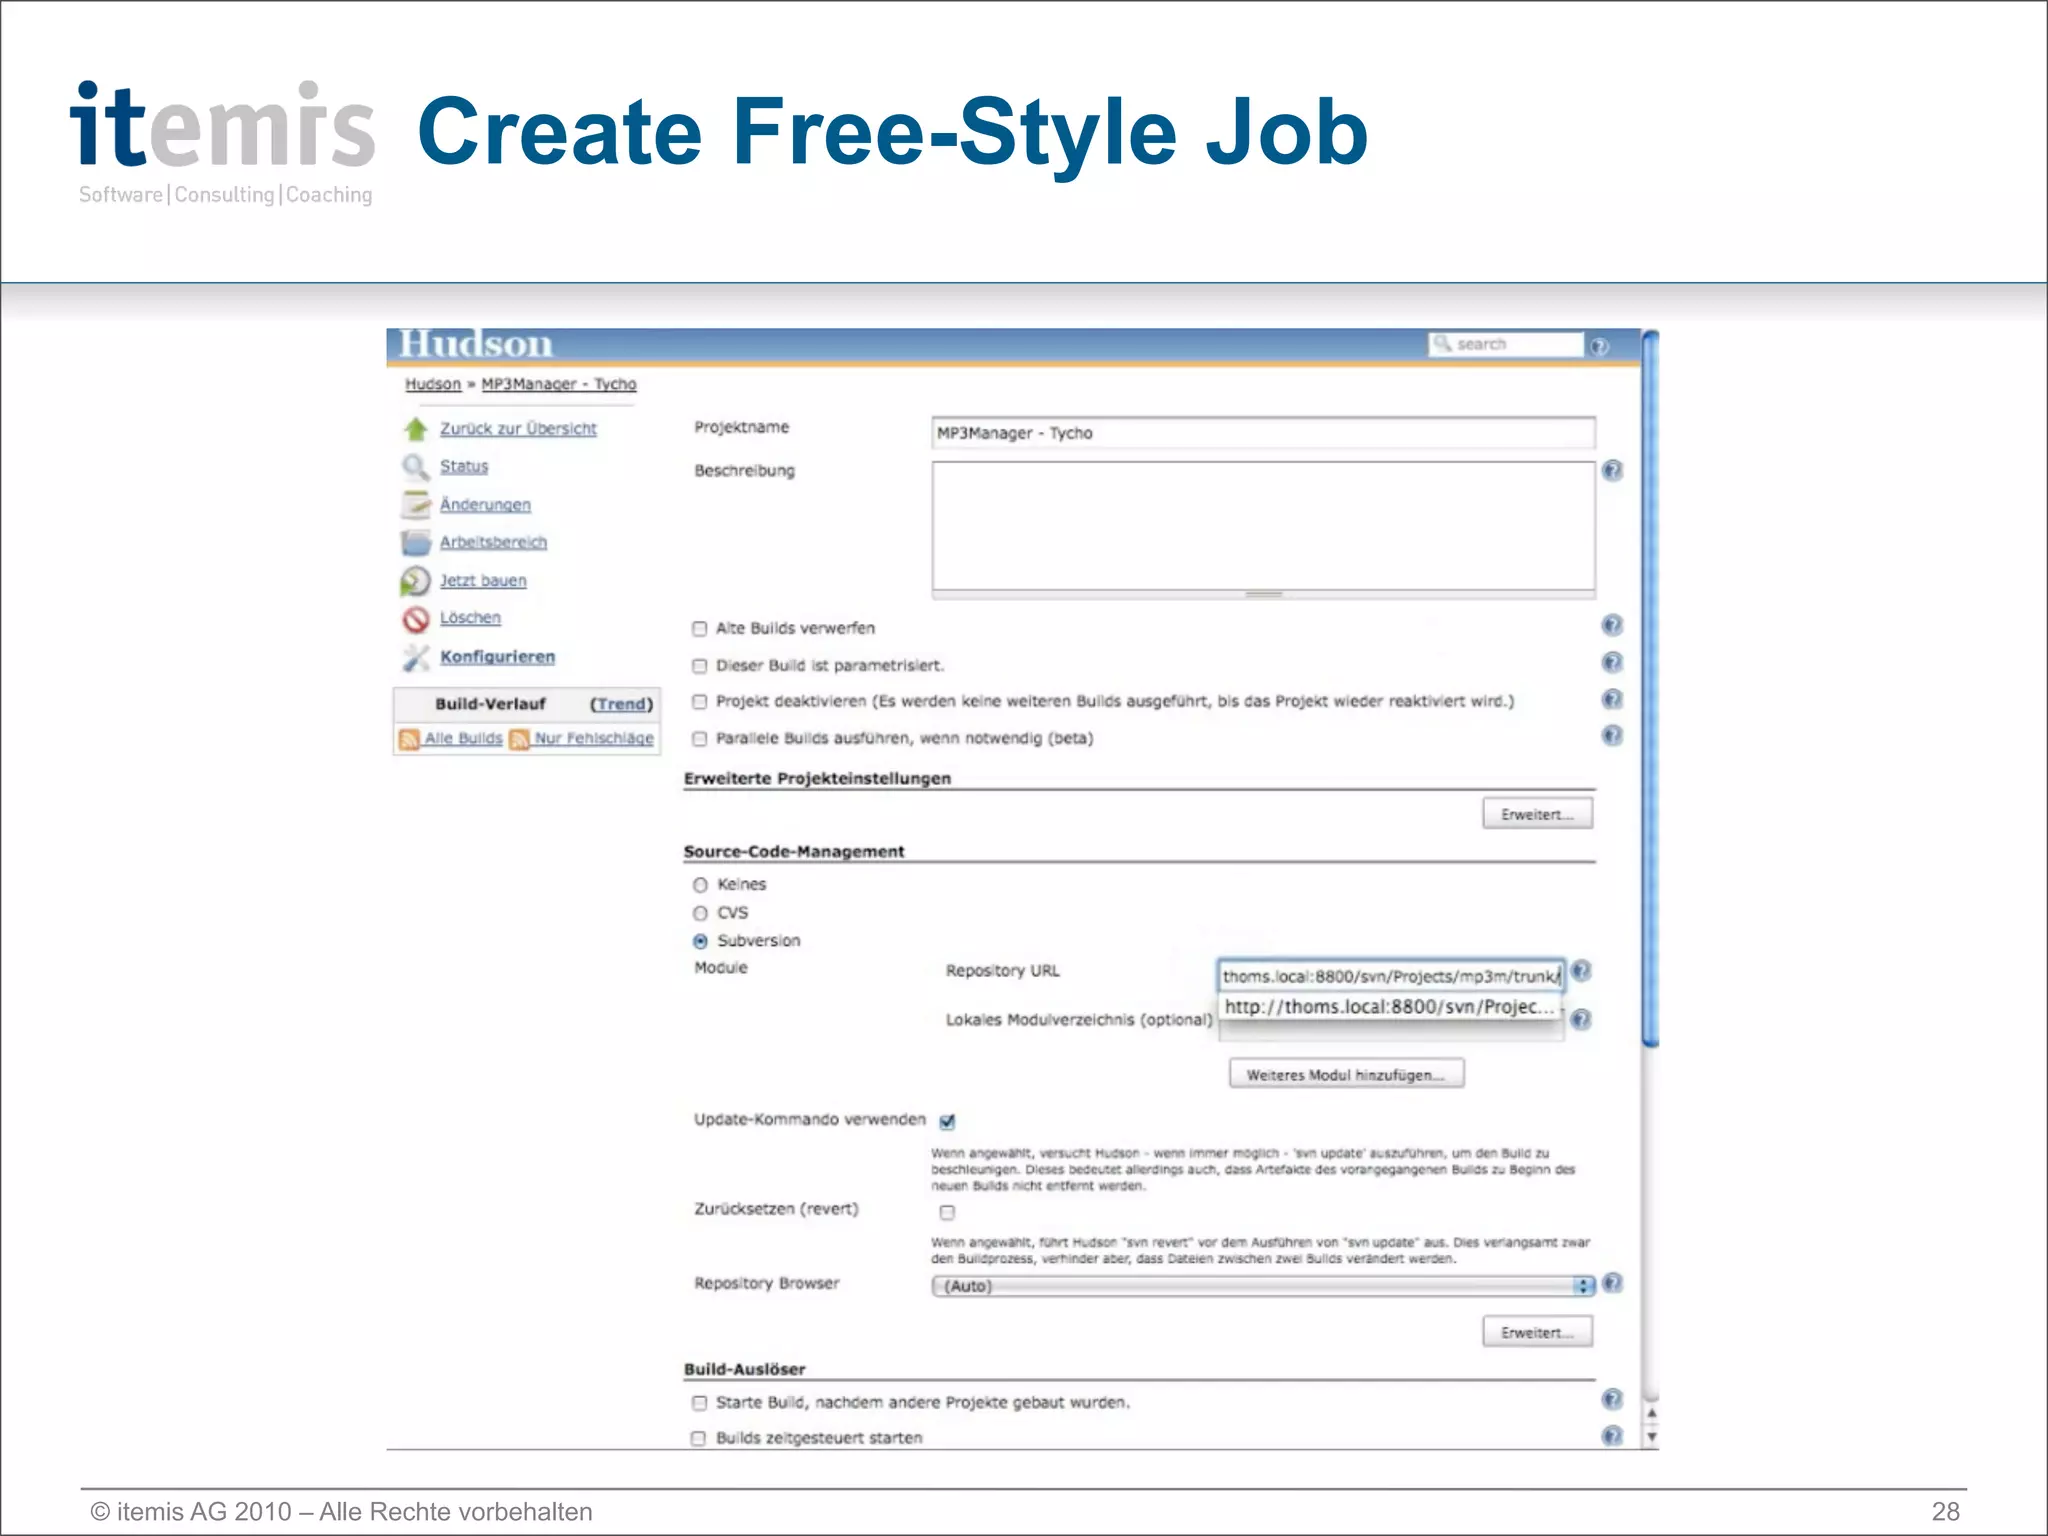Click the page vertical scrollbar thumb
Viewport: 2048px width, 1536px height.
coord(1650,688)
